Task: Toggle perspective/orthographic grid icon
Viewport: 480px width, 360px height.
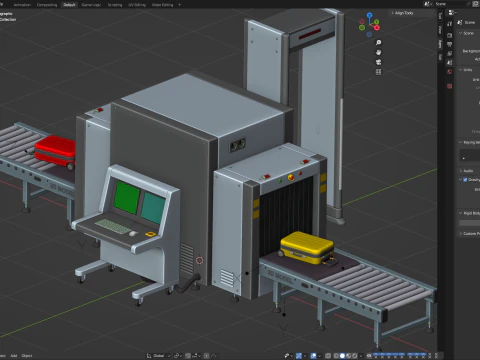Action: (378, 72)
